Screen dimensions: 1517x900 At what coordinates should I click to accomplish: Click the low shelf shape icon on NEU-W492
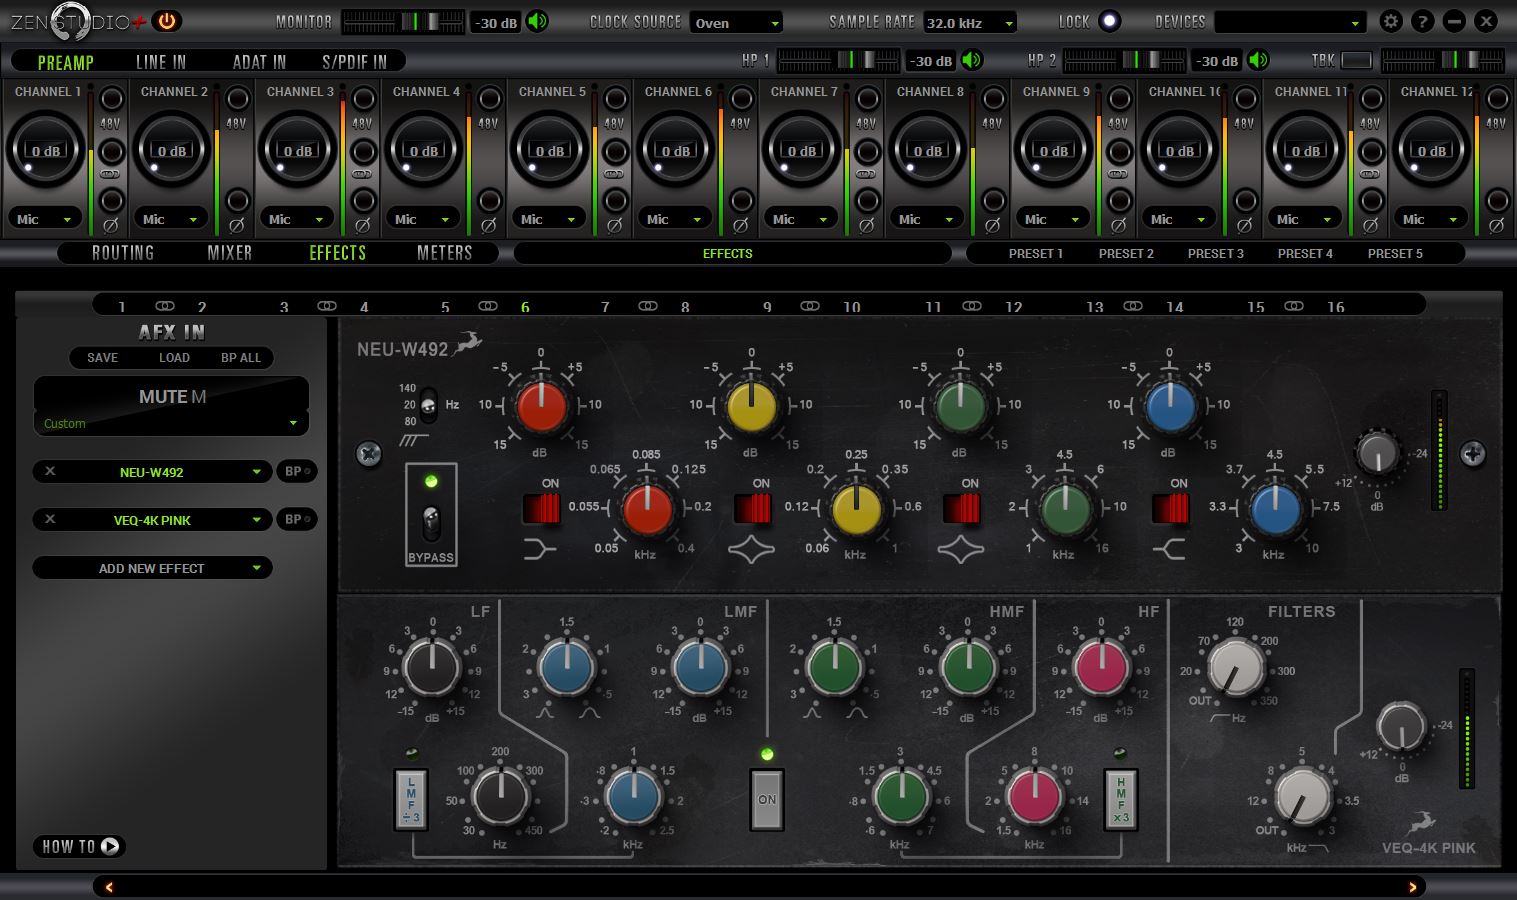540,548
